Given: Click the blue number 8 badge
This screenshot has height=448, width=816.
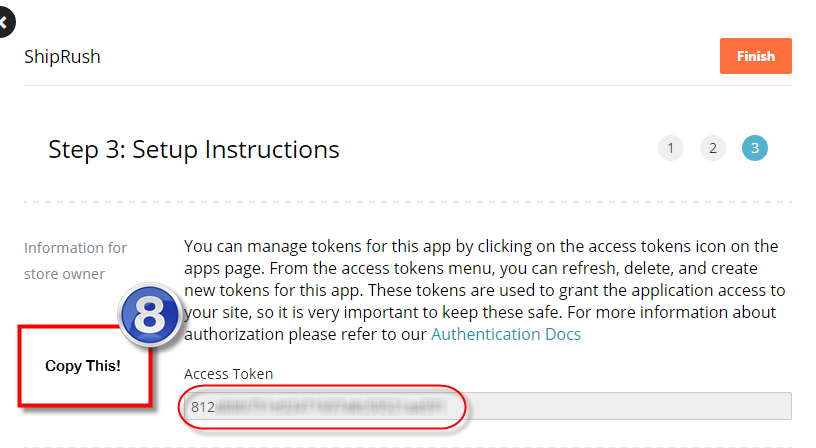Looking at the screenshot, I should [149, 315].
